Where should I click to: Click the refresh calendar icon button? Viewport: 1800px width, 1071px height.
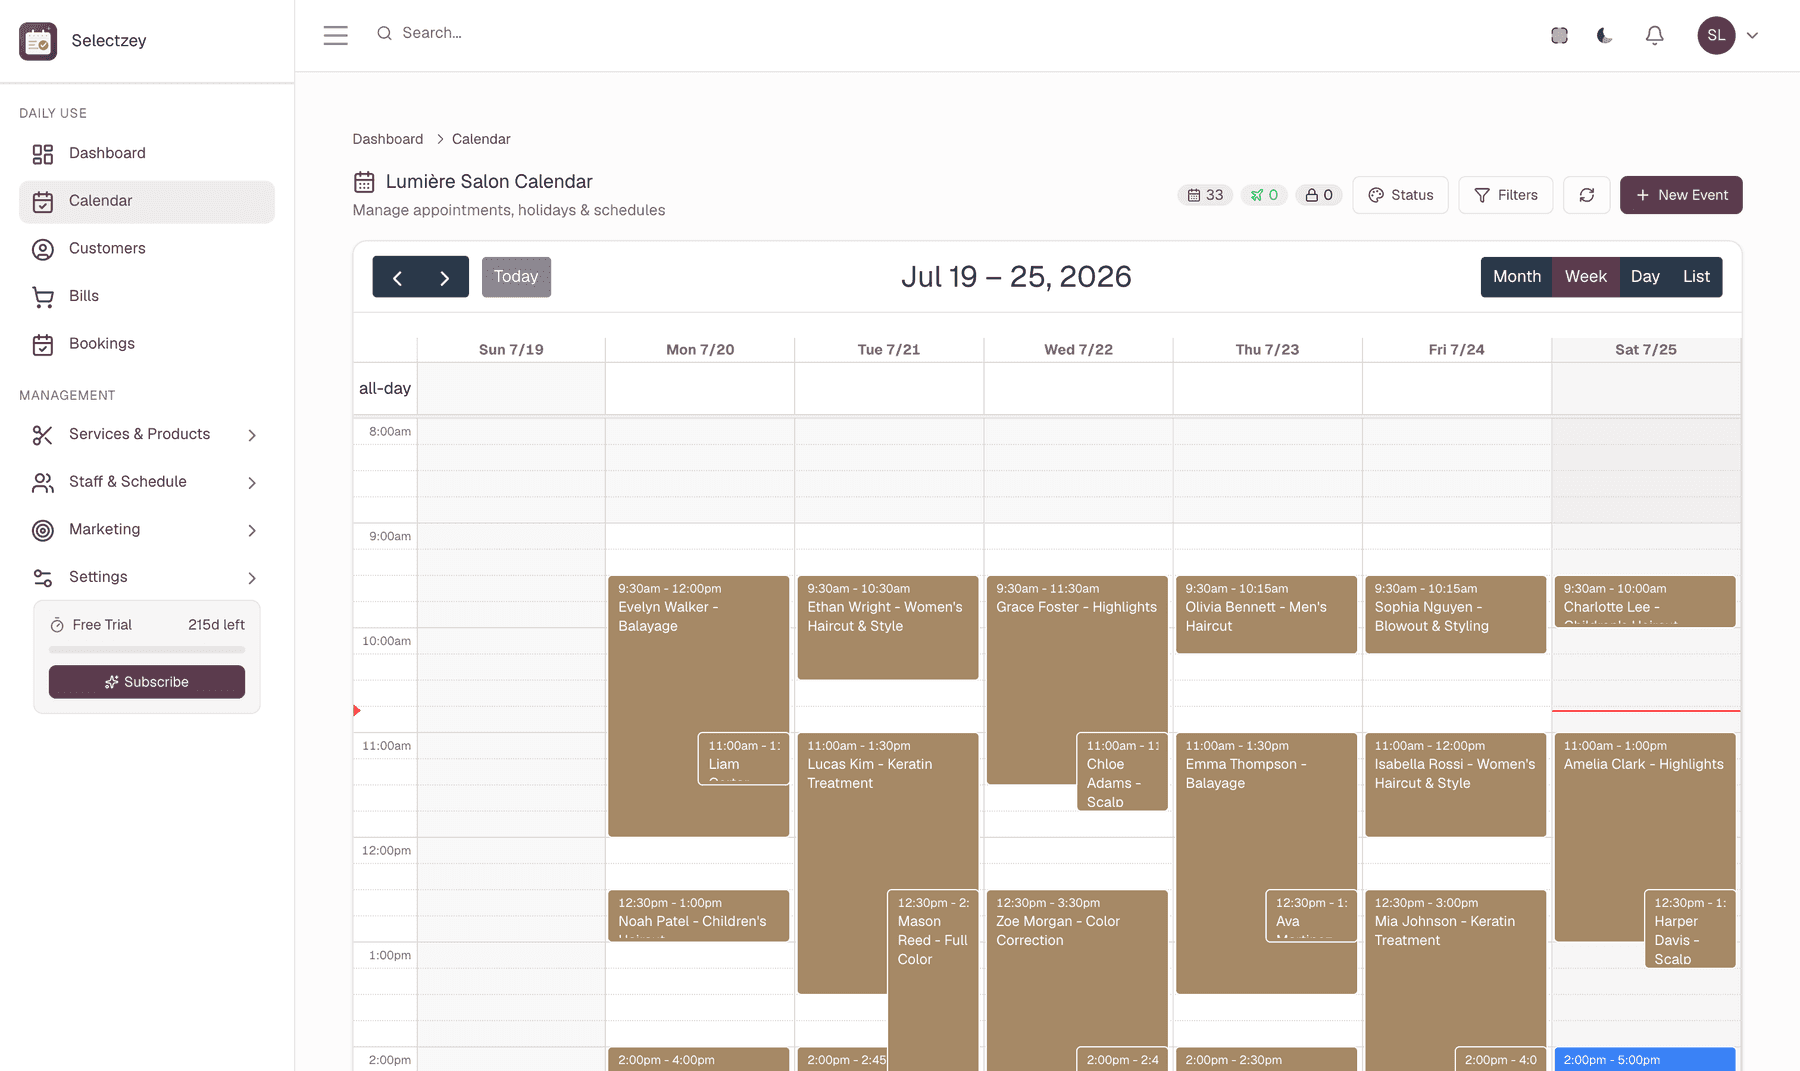pyautogui.click(x=1587, y=195)
